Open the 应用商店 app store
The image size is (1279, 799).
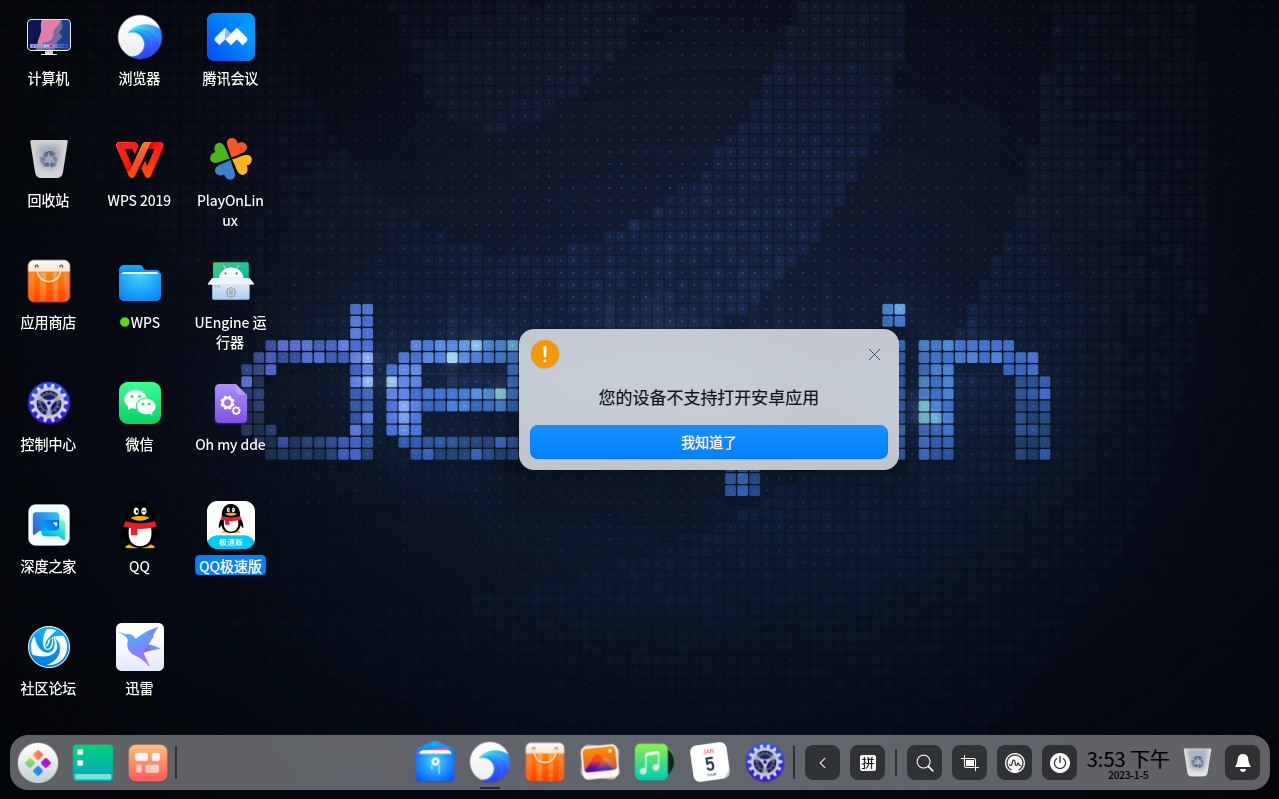(48, 281)
